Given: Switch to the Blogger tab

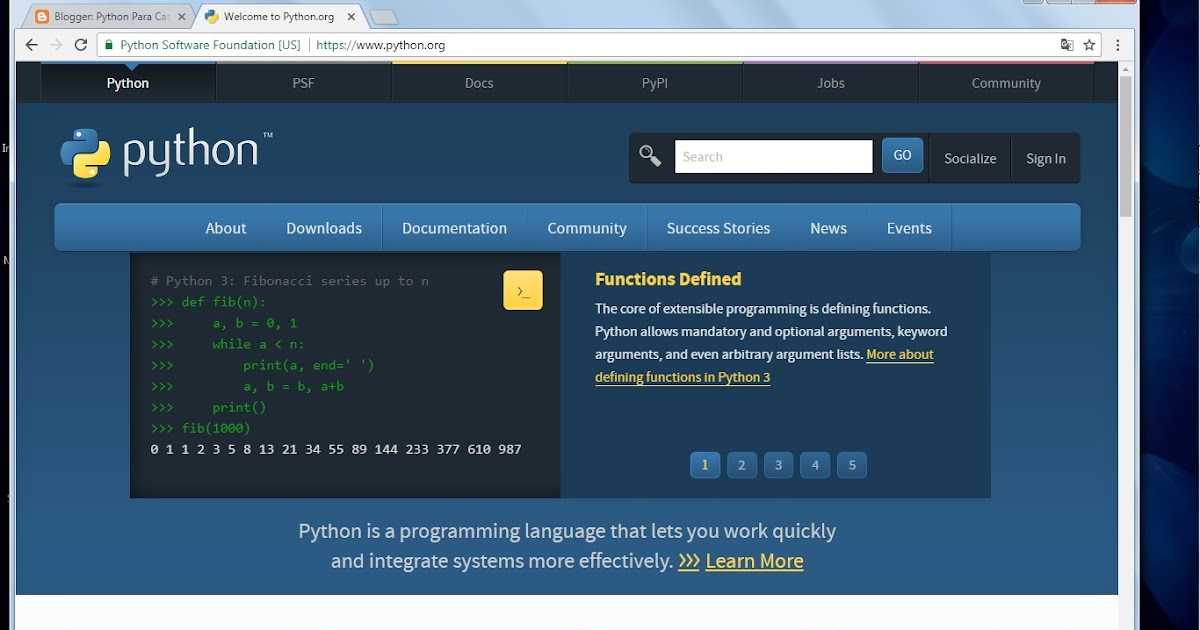Looking at the screenshot, I should click(x=105, y=16).
